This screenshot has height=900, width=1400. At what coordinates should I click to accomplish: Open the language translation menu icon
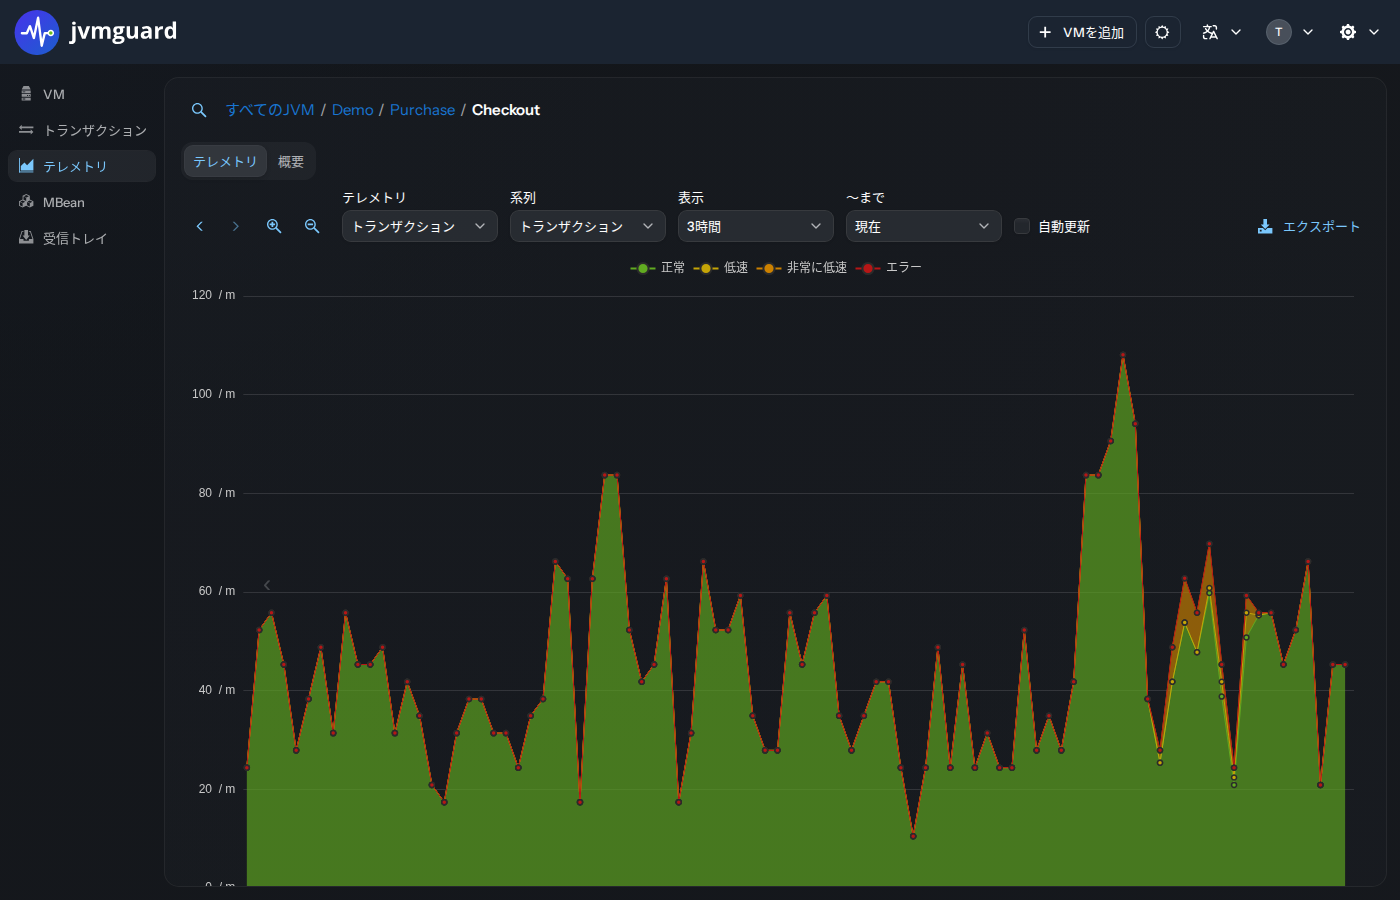[x=1210, y=32]
